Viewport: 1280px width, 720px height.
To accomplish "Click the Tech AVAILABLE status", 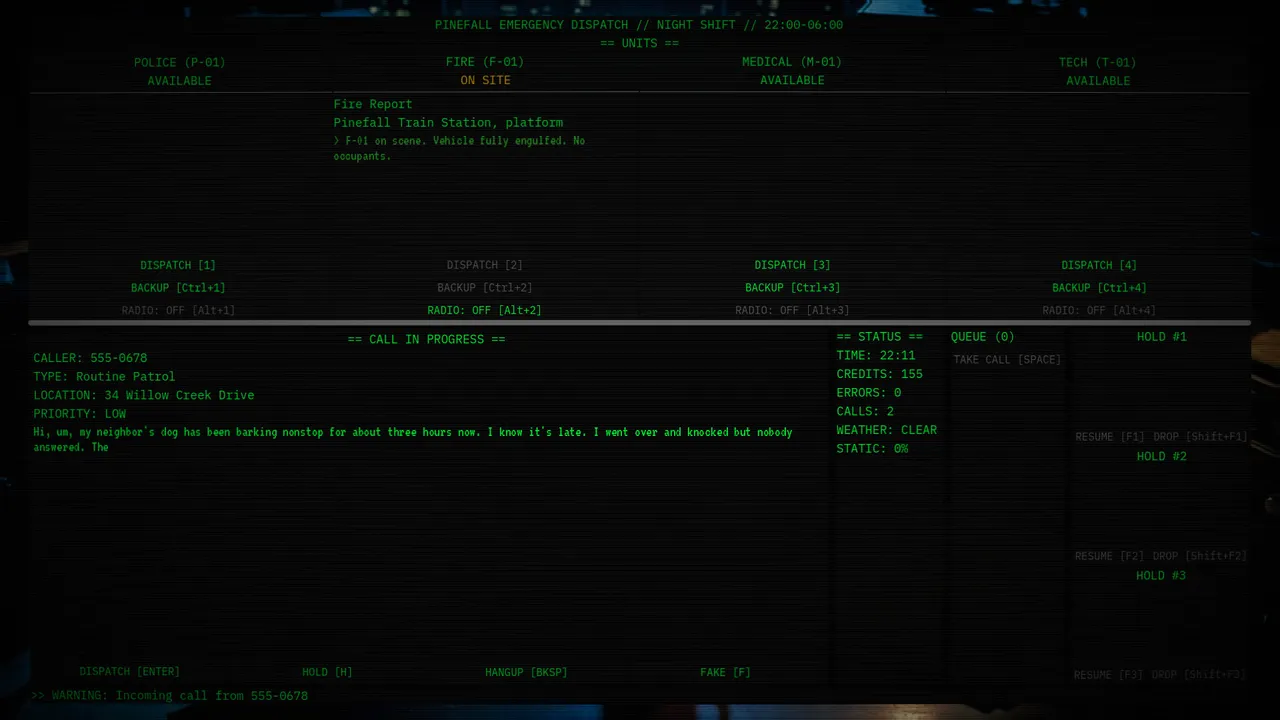I will pos(1098,81).
